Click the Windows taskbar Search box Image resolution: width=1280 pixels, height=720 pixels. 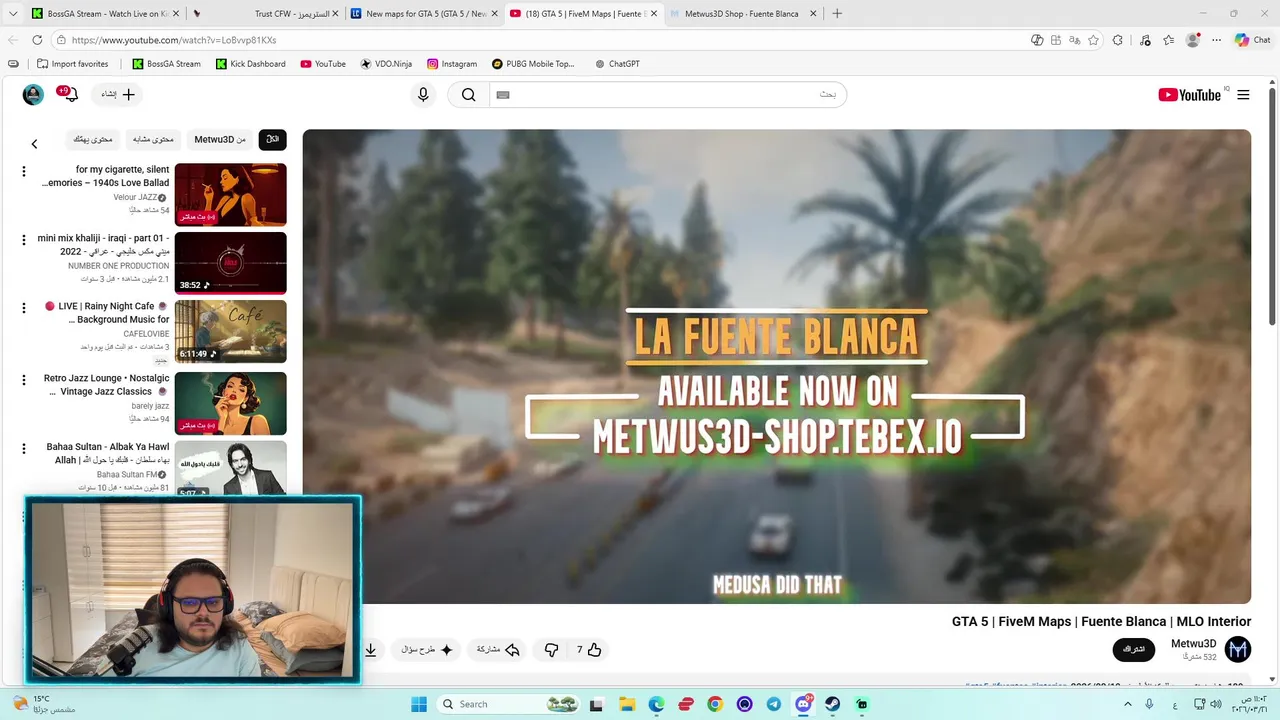click(510, 704)
